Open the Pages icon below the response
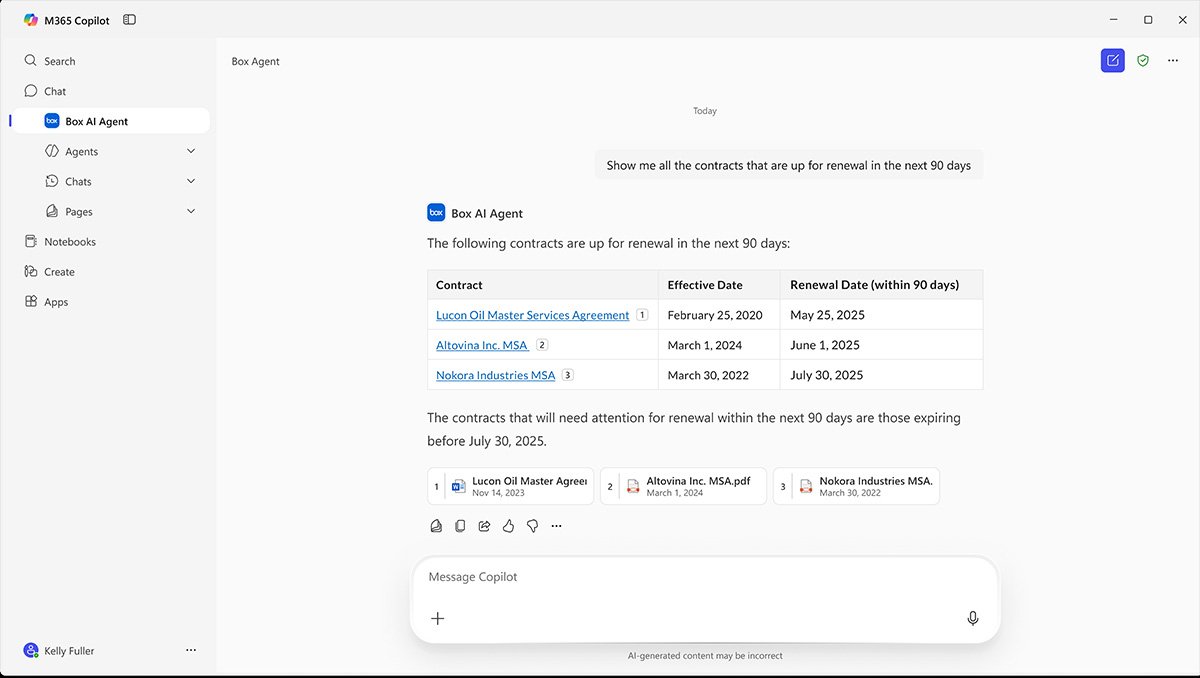The width and height of the screenshot is (1200, 678). 436,526
